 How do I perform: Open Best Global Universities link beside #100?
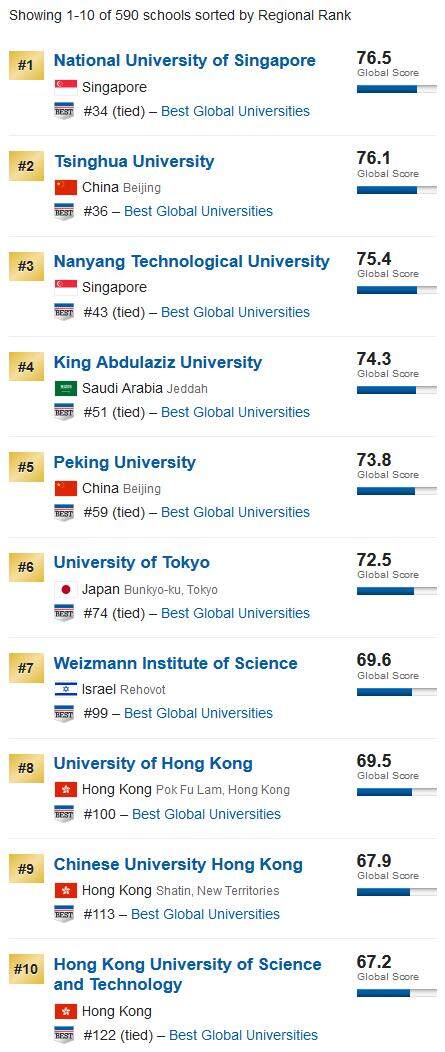coord(206,814)
